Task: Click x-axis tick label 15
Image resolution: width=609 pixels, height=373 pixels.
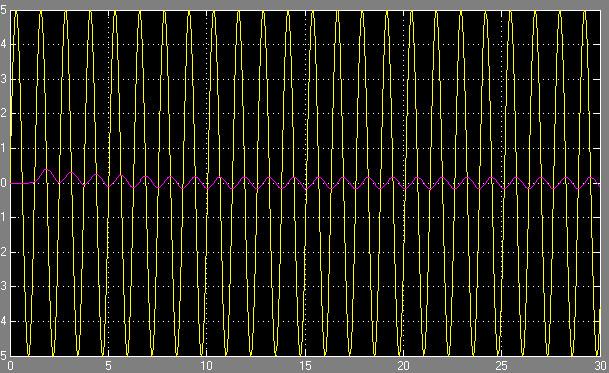Action: point(305,366)
